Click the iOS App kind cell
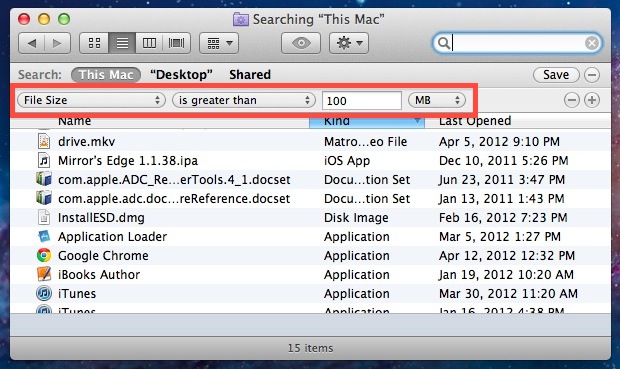The height and width of the screenshot is (369, 620). (347, 161)
